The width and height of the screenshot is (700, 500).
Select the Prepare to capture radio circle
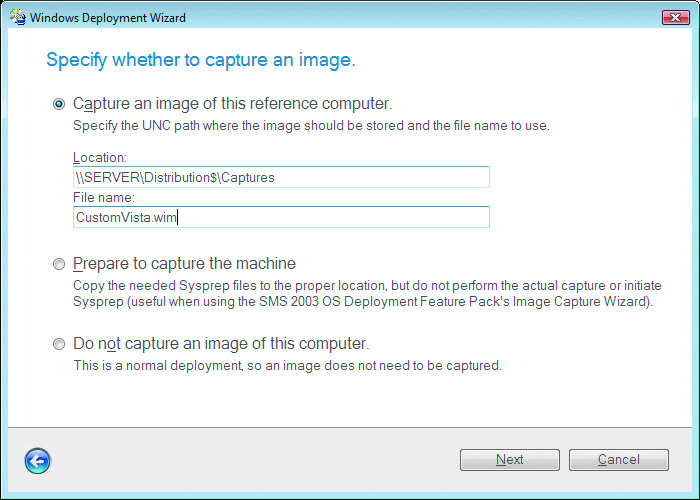pos(58,264)
